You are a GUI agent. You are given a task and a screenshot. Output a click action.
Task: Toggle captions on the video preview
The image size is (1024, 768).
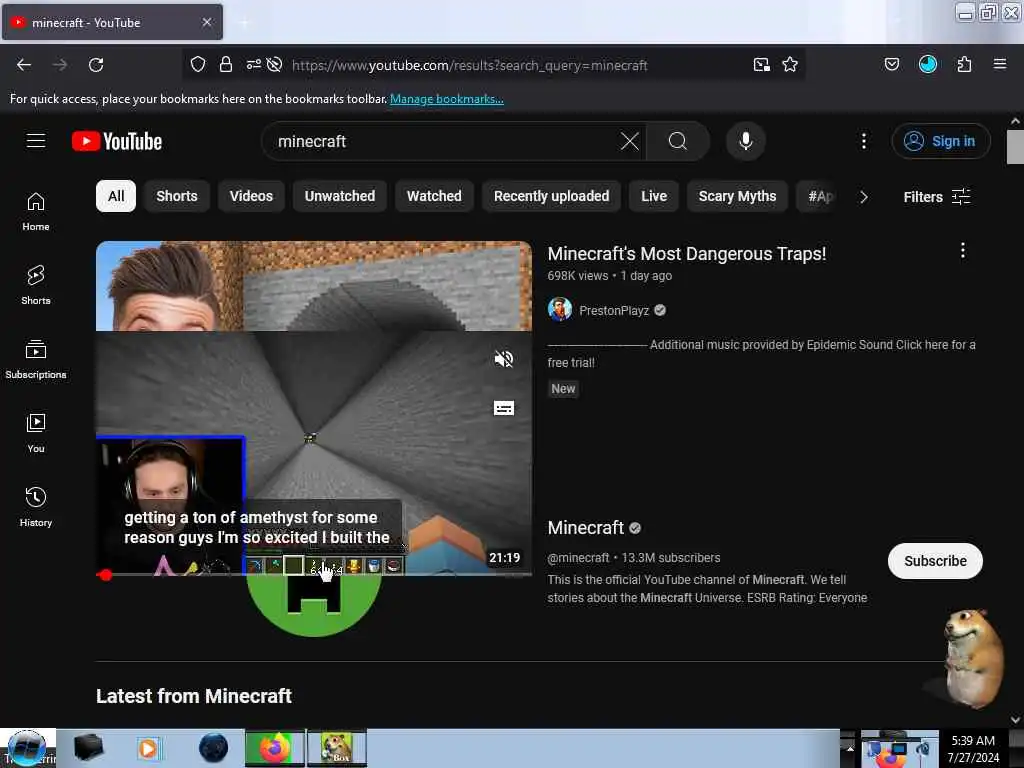coord(504,408)
